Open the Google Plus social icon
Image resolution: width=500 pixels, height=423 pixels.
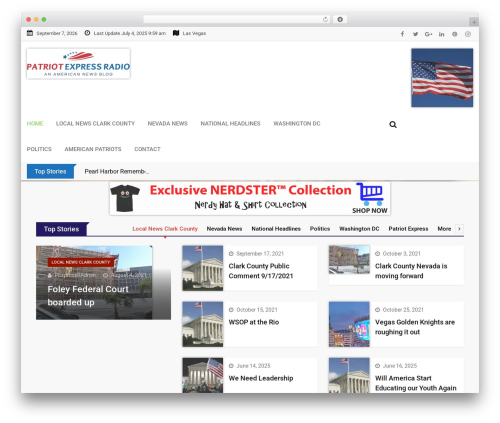coord(428,34)
